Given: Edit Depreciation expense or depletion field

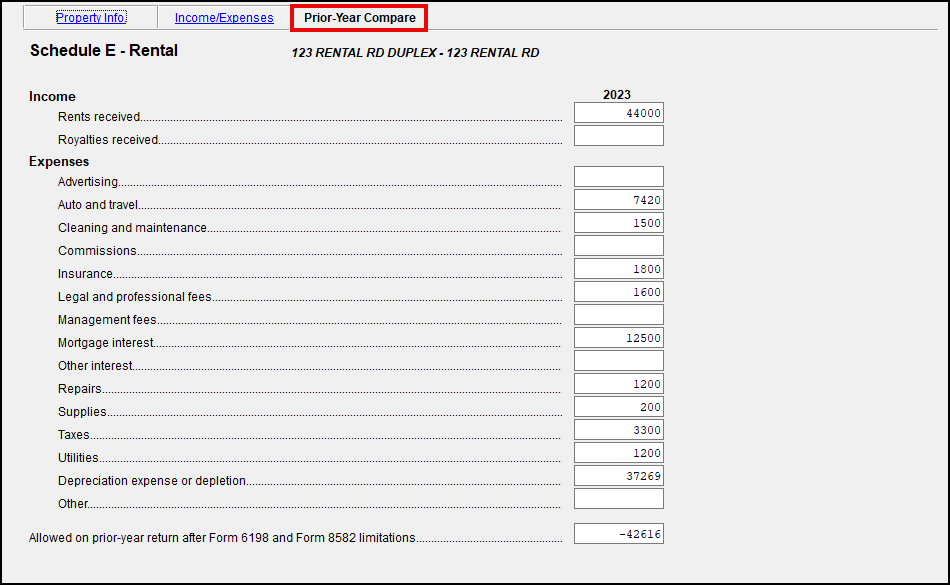Looking at the screenshot, I should point(619,476).
